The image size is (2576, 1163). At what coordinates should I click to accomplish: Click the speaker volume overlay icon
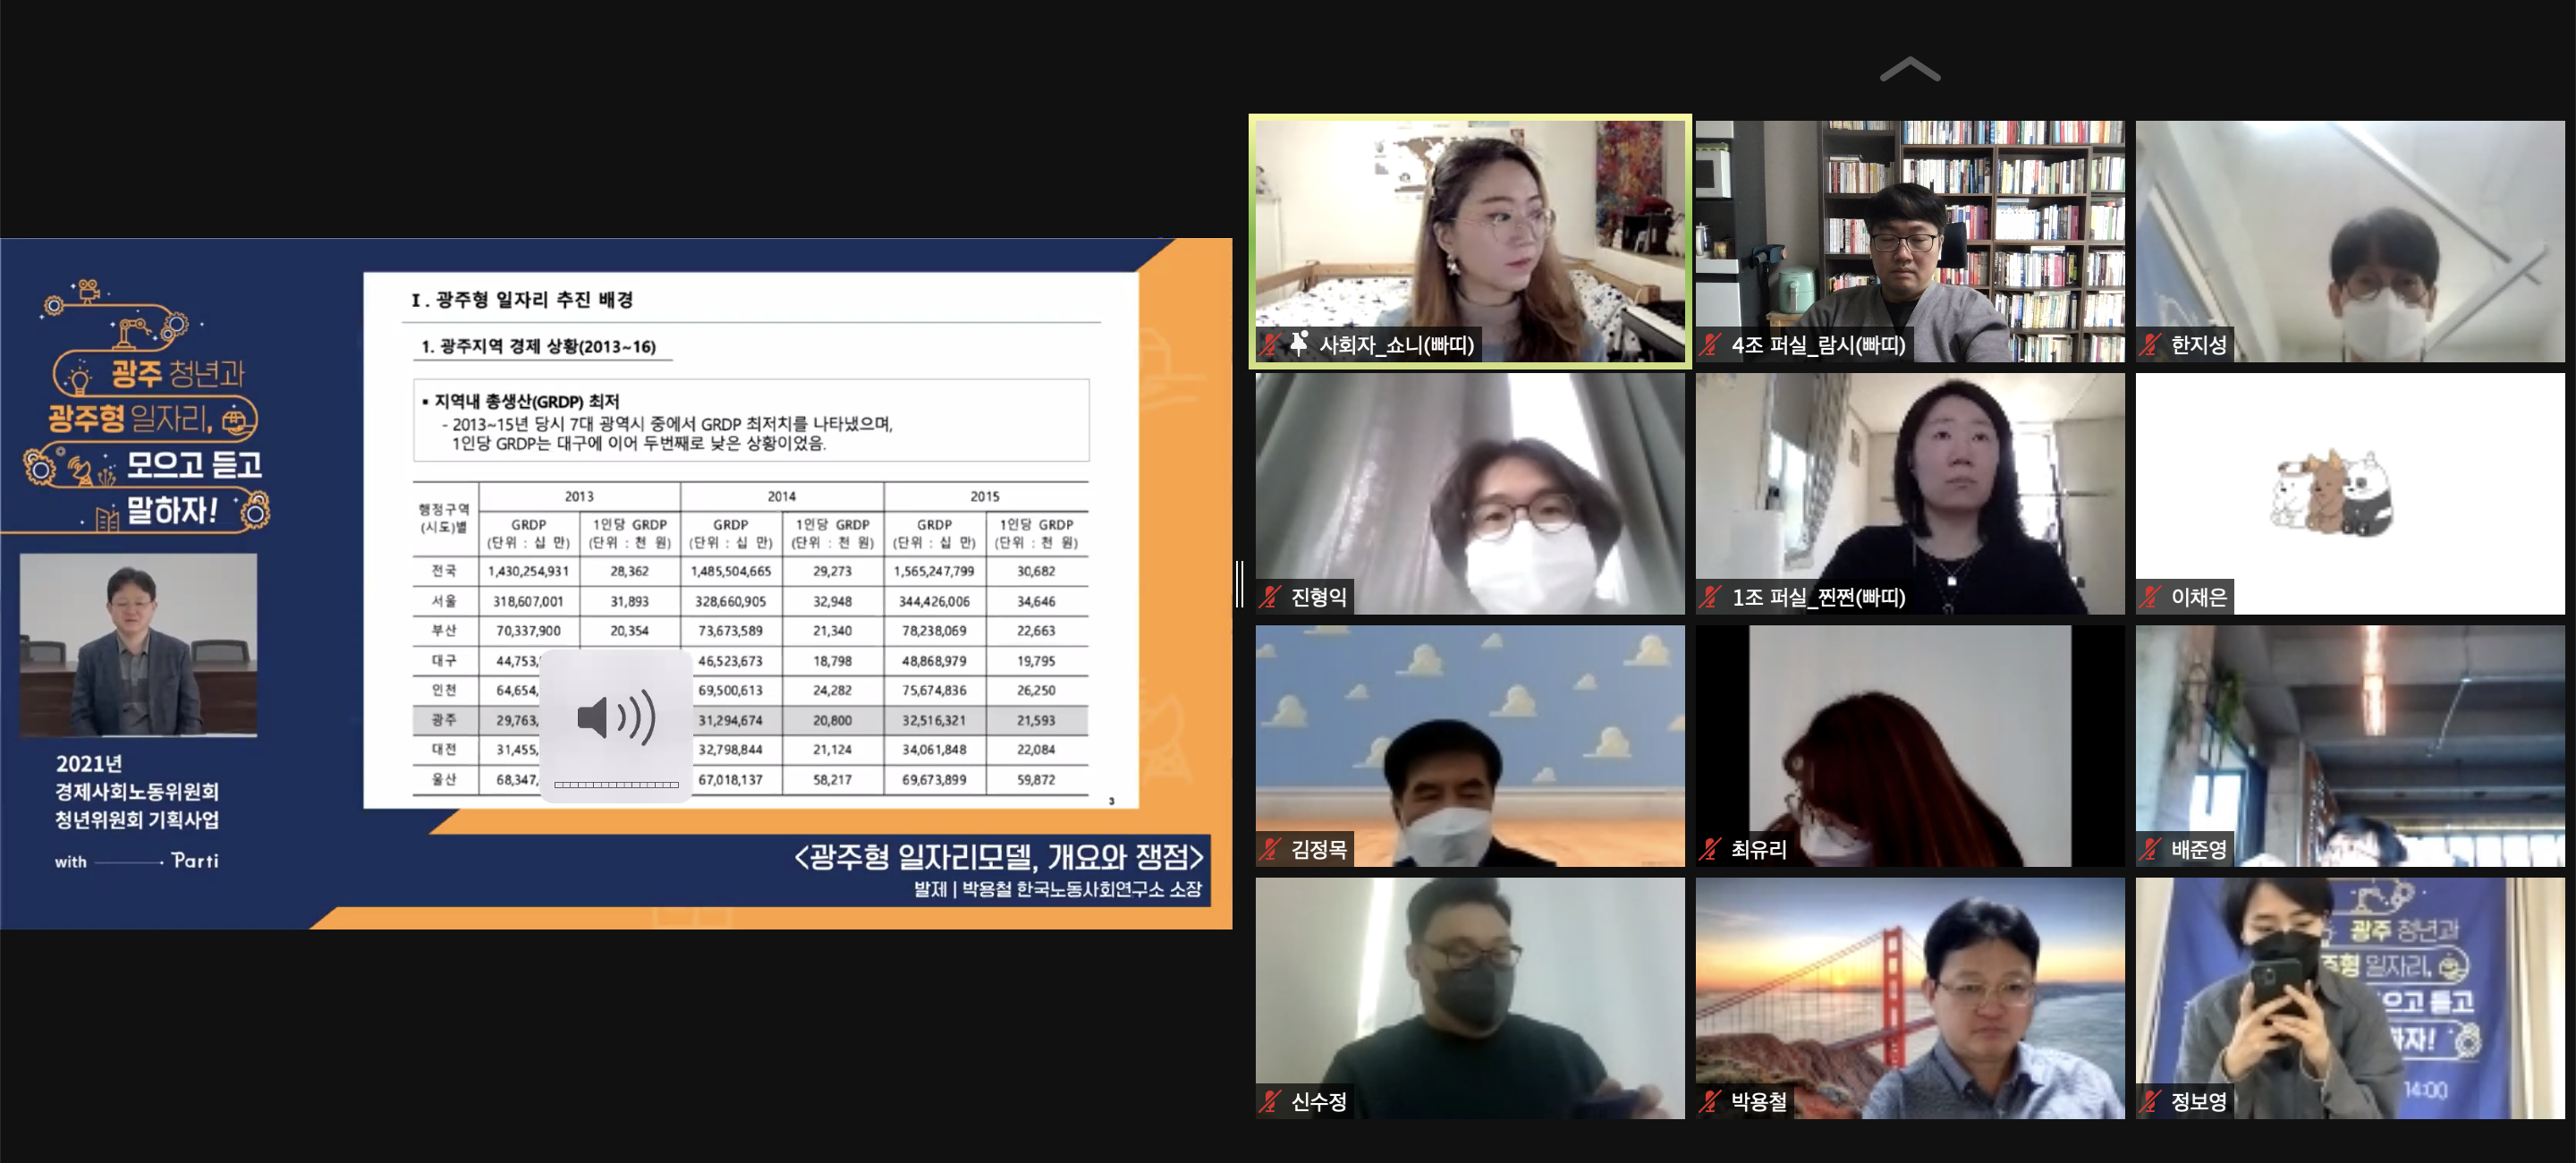click(x=616, y=717)
